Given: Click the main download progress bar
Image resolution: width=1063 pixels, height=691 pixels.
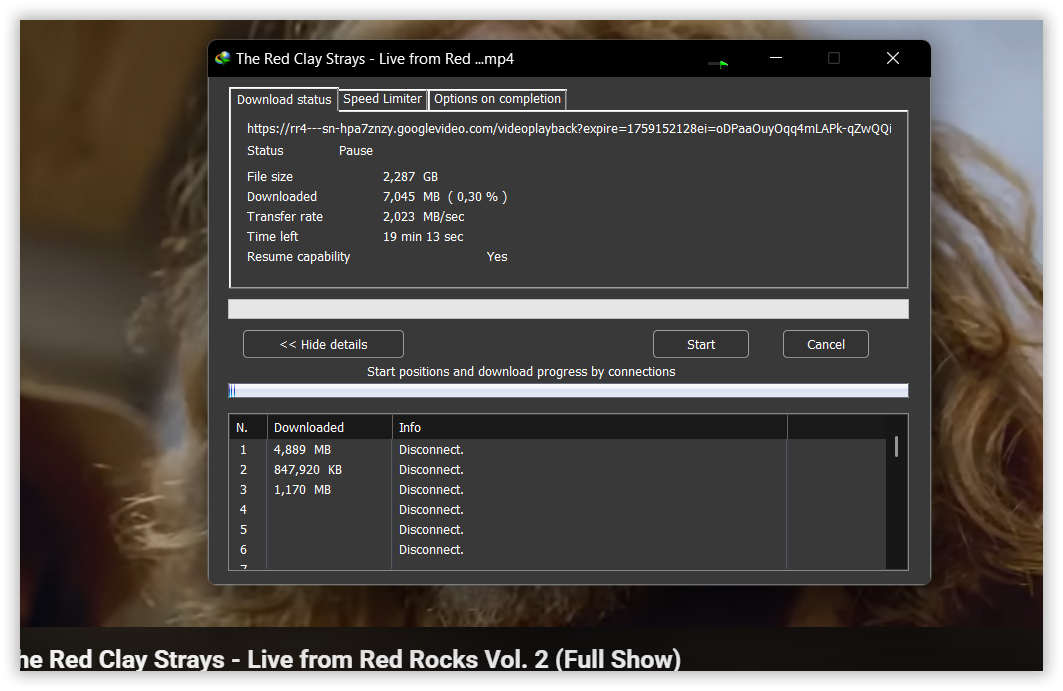Looking at the screenshot, I should point(568,309).
